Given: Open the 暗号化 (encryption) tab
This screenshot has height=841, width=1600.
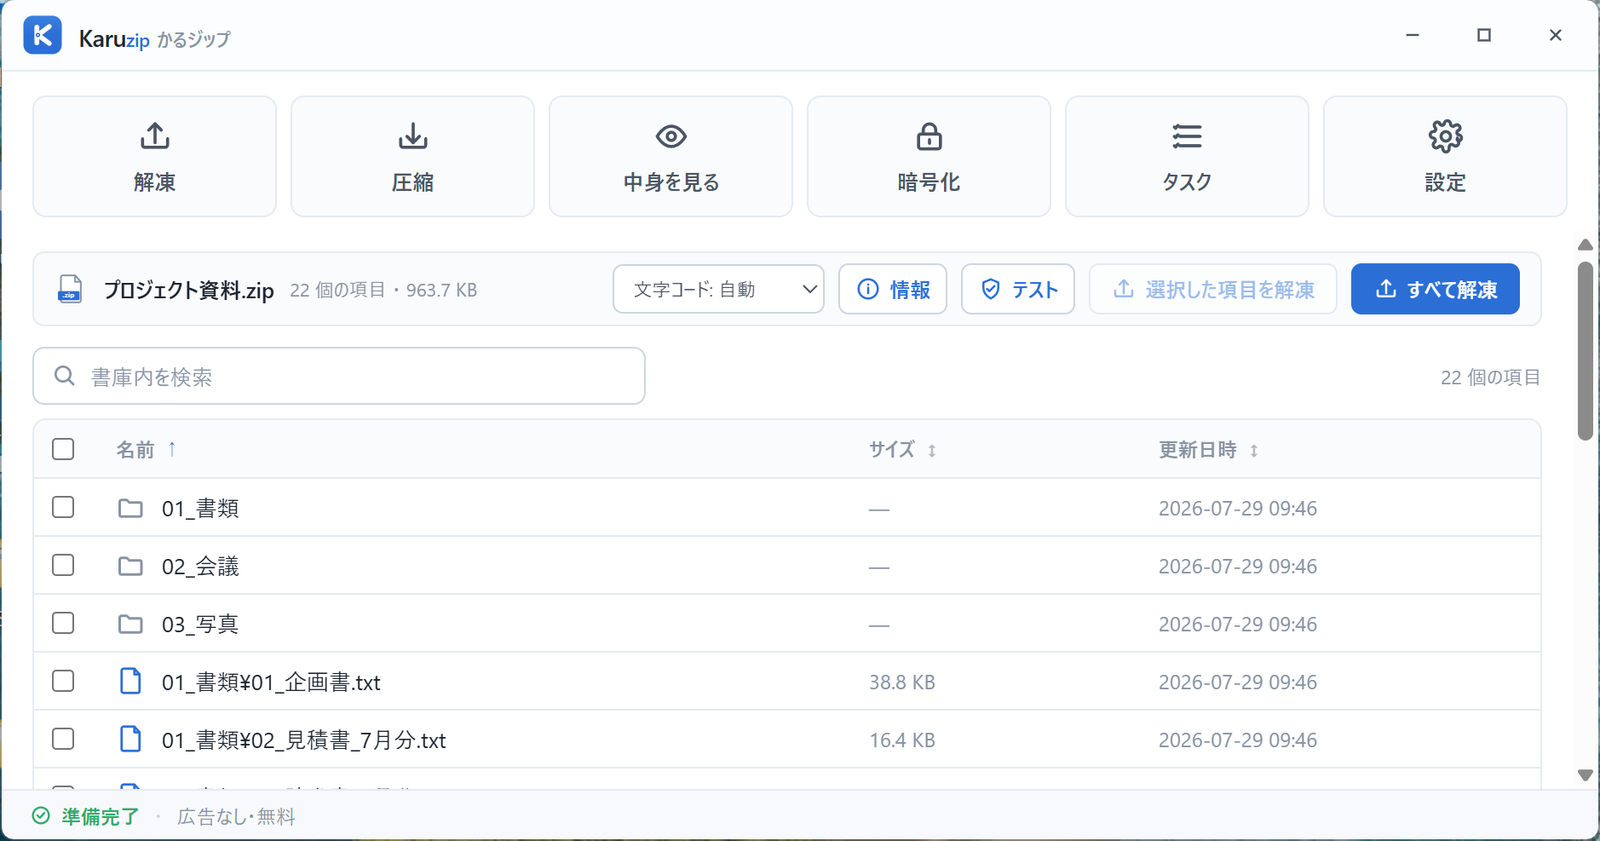Looking at the screenshot, I should click(x=929, y=156).
